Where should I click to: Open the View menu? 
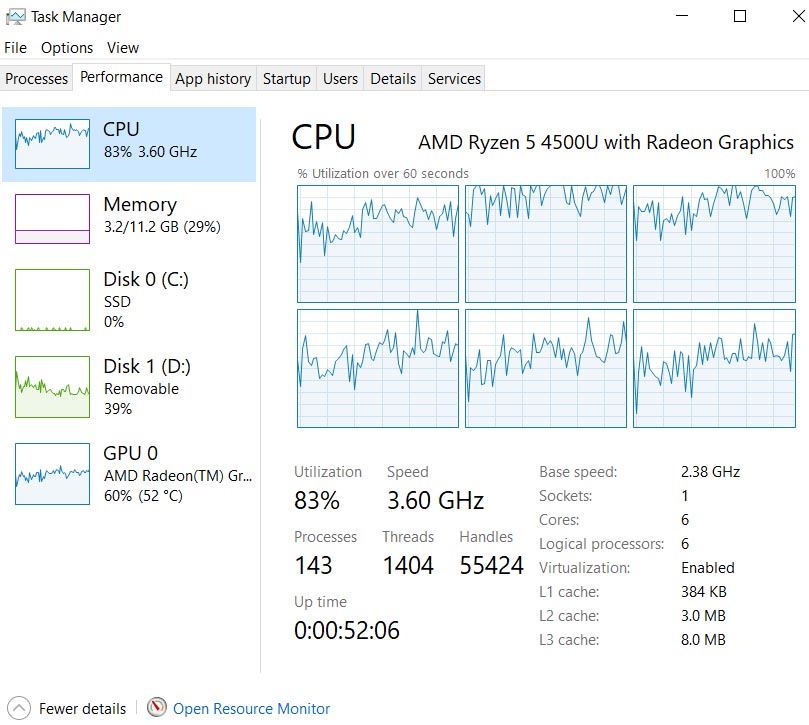123,48
